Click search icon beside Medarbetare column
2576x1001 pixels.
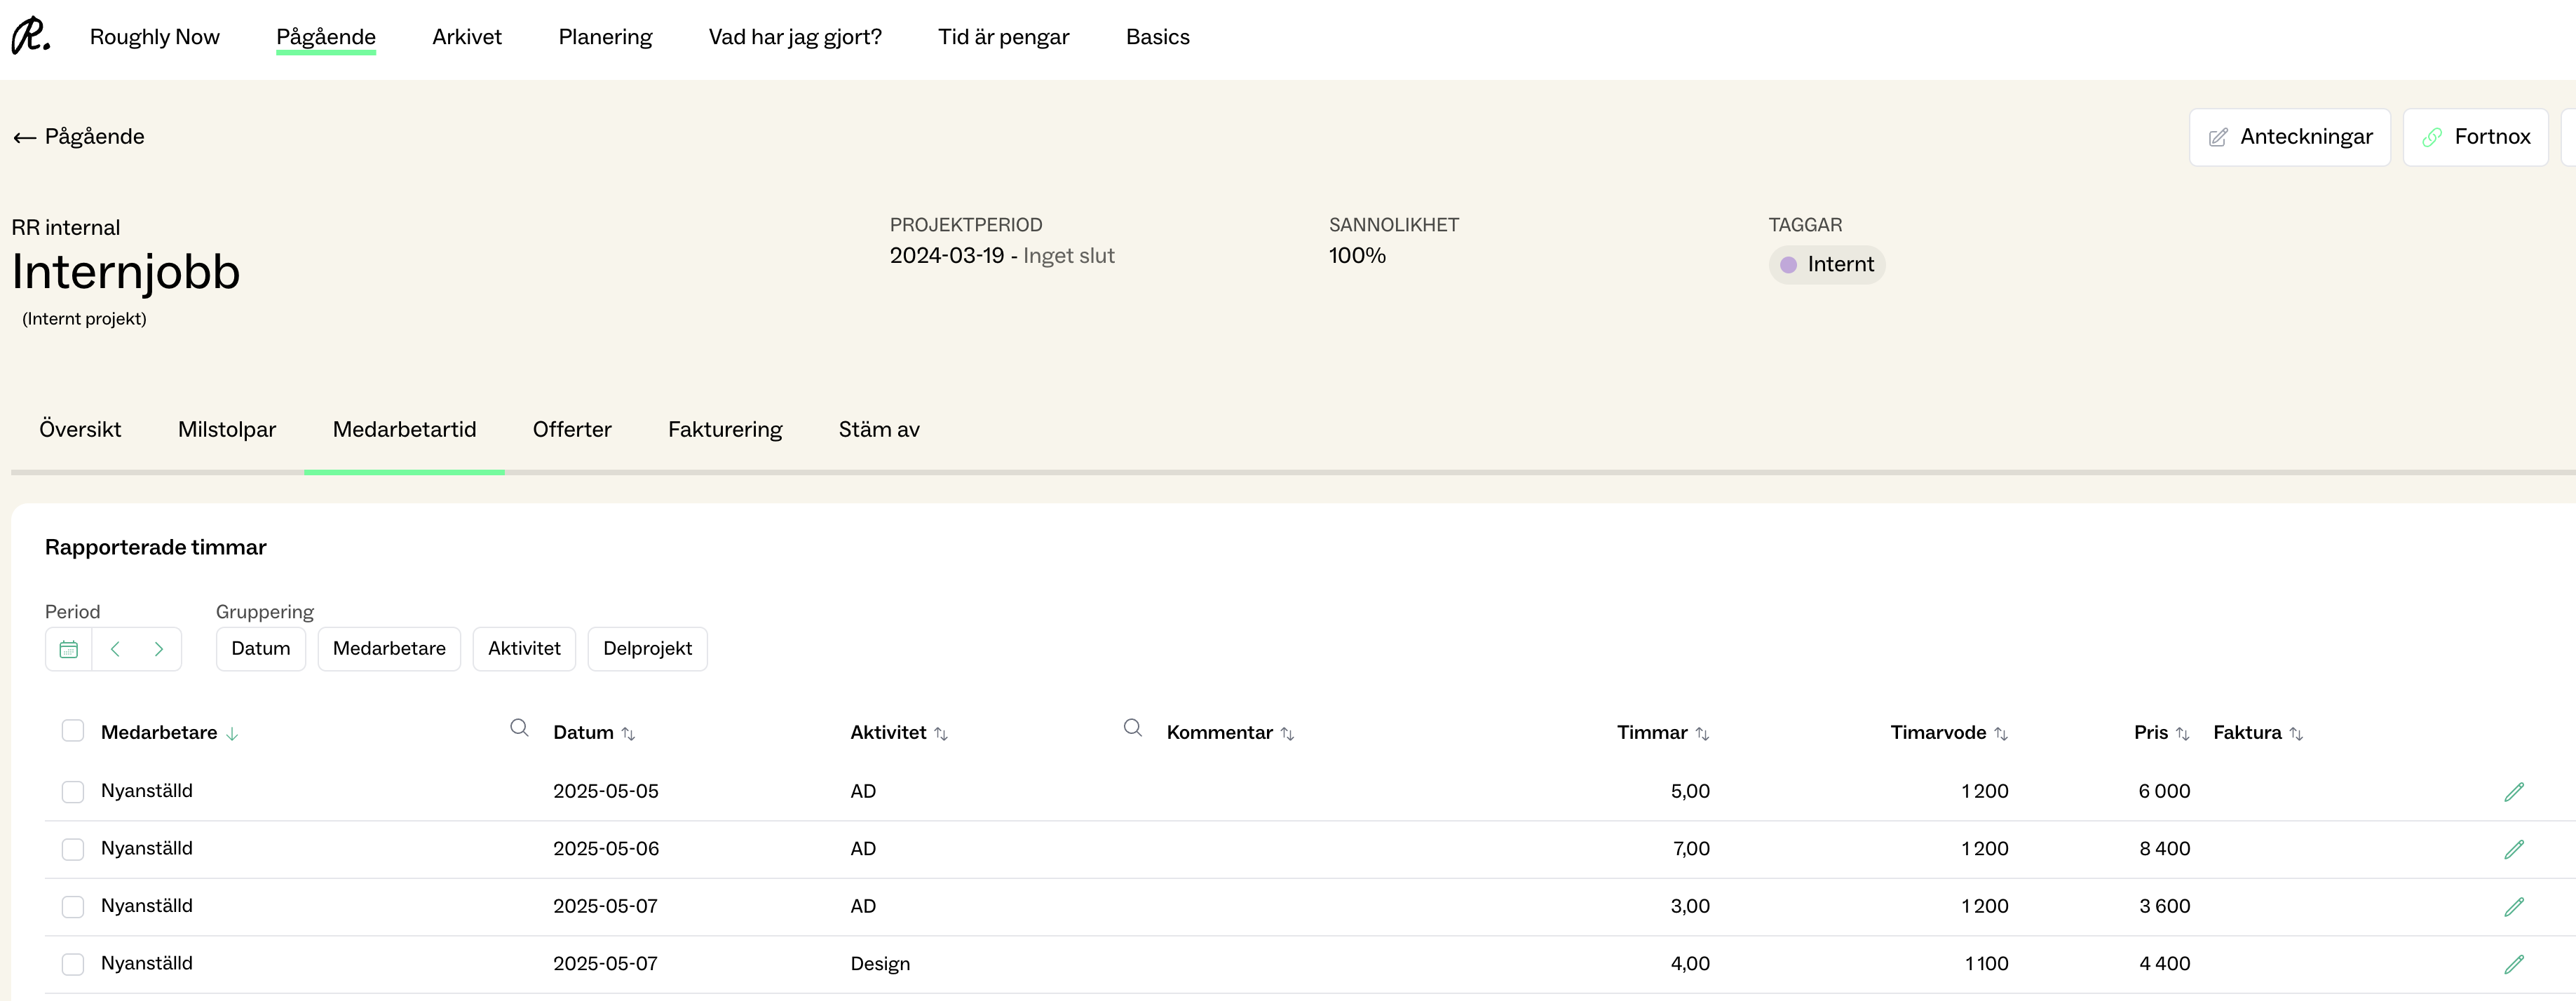coord(519,728)
